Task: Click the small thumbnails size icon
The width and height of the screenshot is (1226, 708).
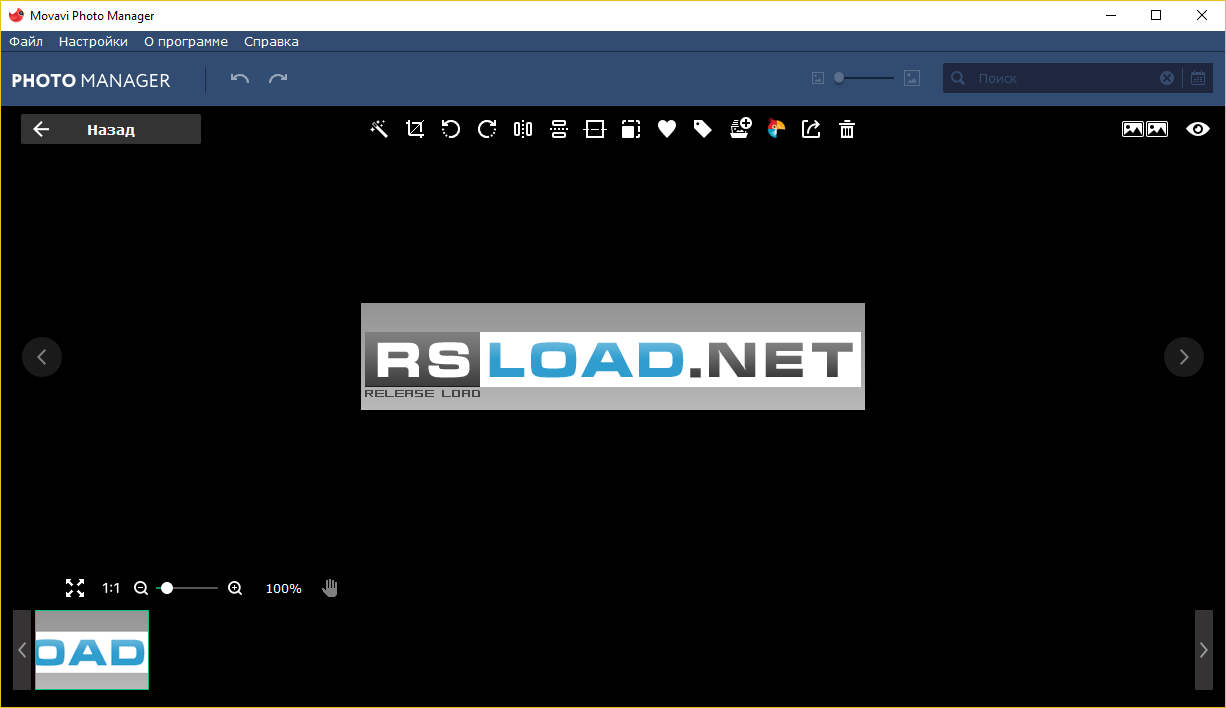Action: pyautogui.click(x=817, y=78)
